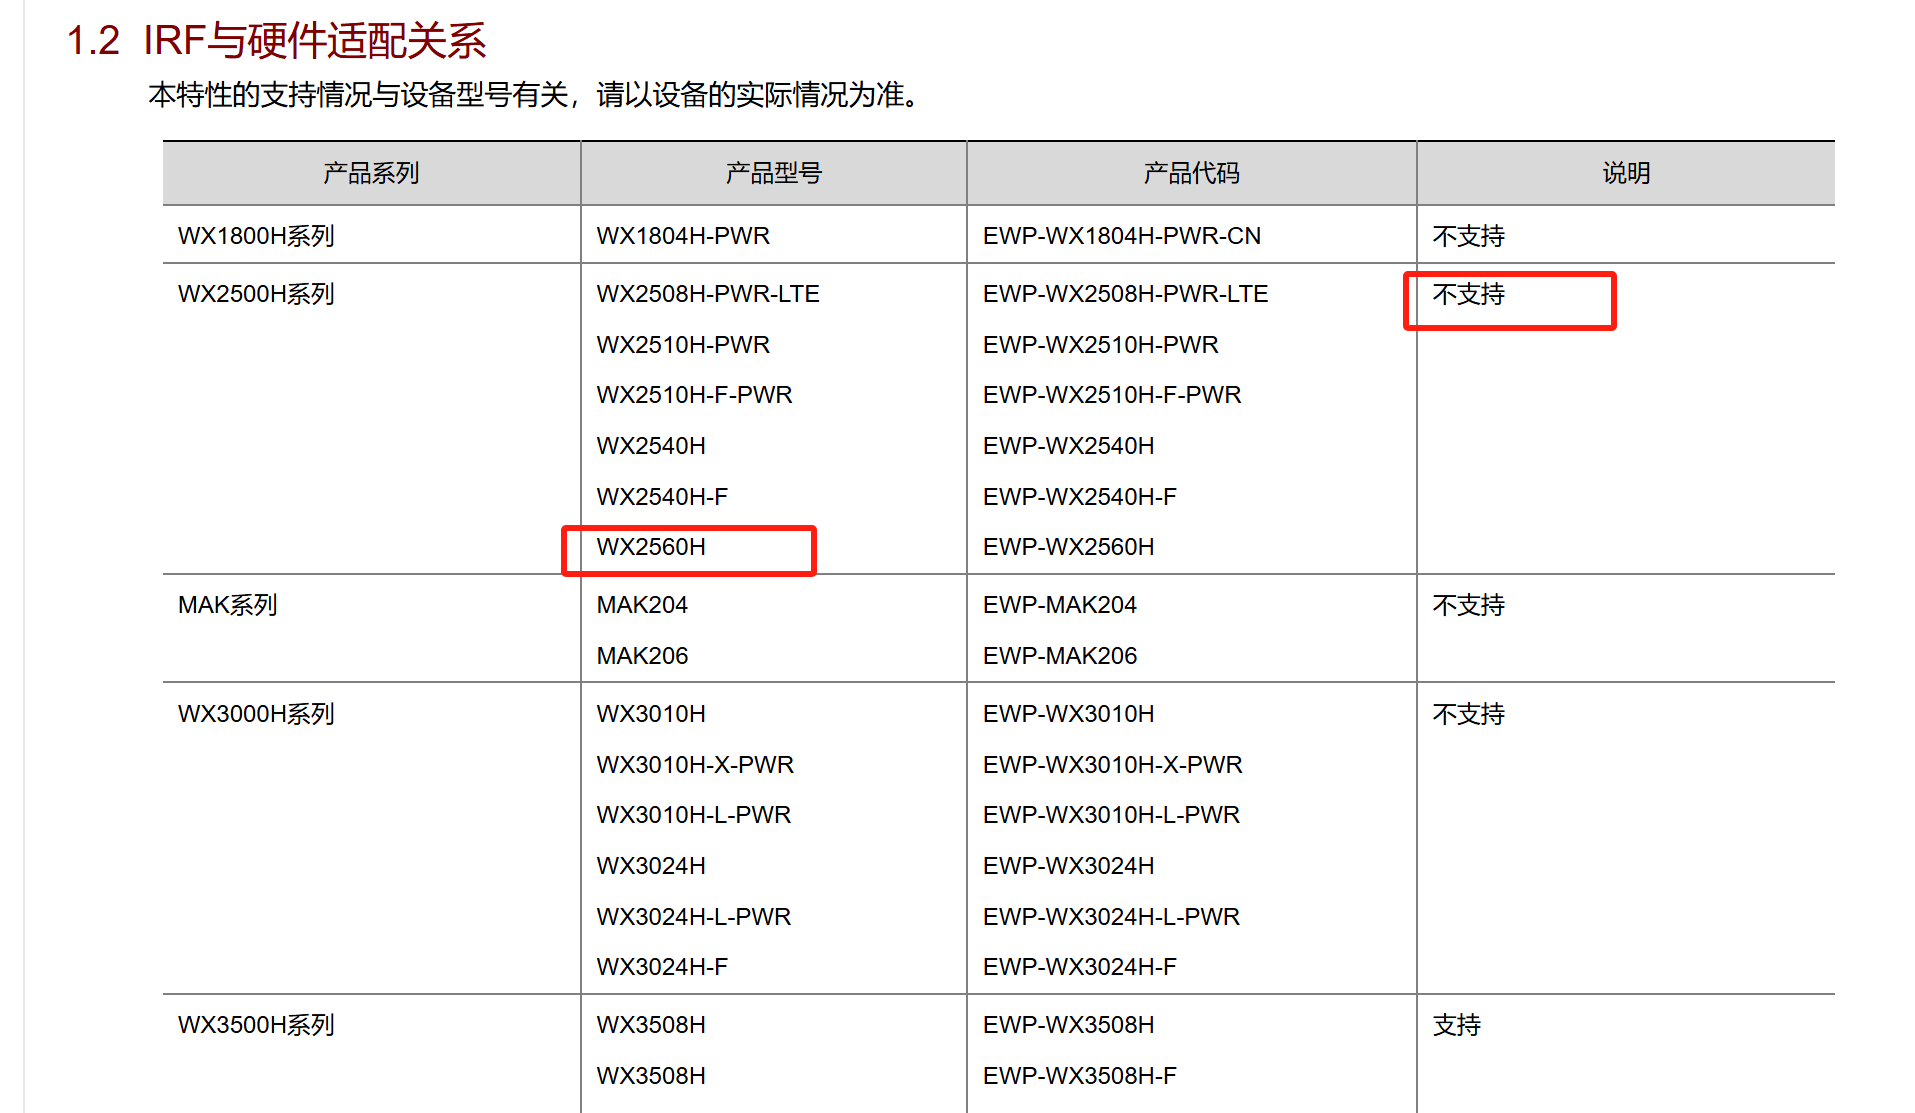Click the "说明" column header
The image size is (1915, 1113).
pos(1625,173)
